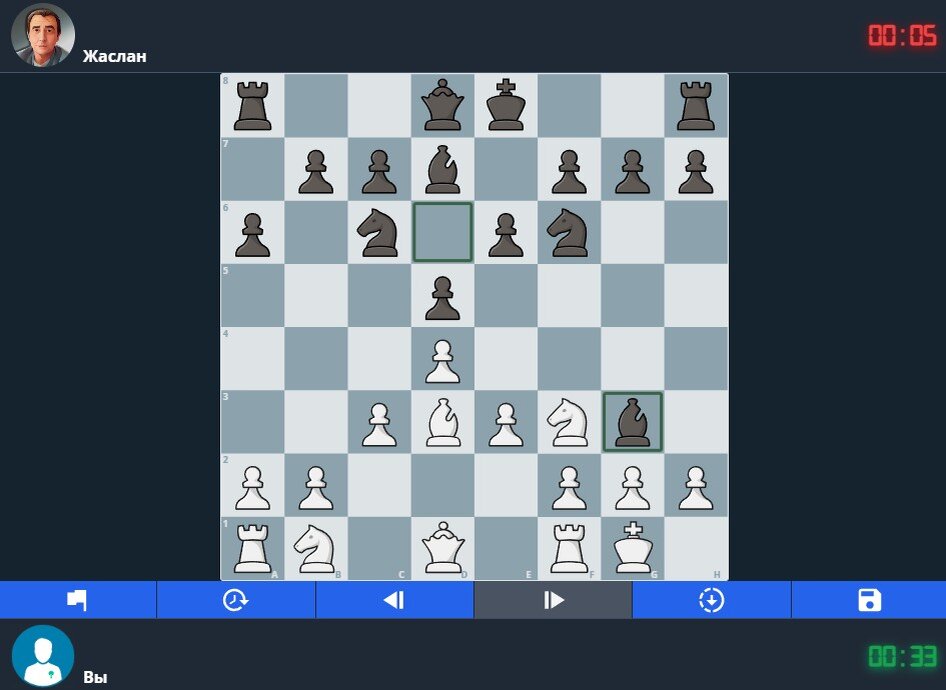
Task: Click the clock-arrow takeback icon
Action: (x=235, y=600)
